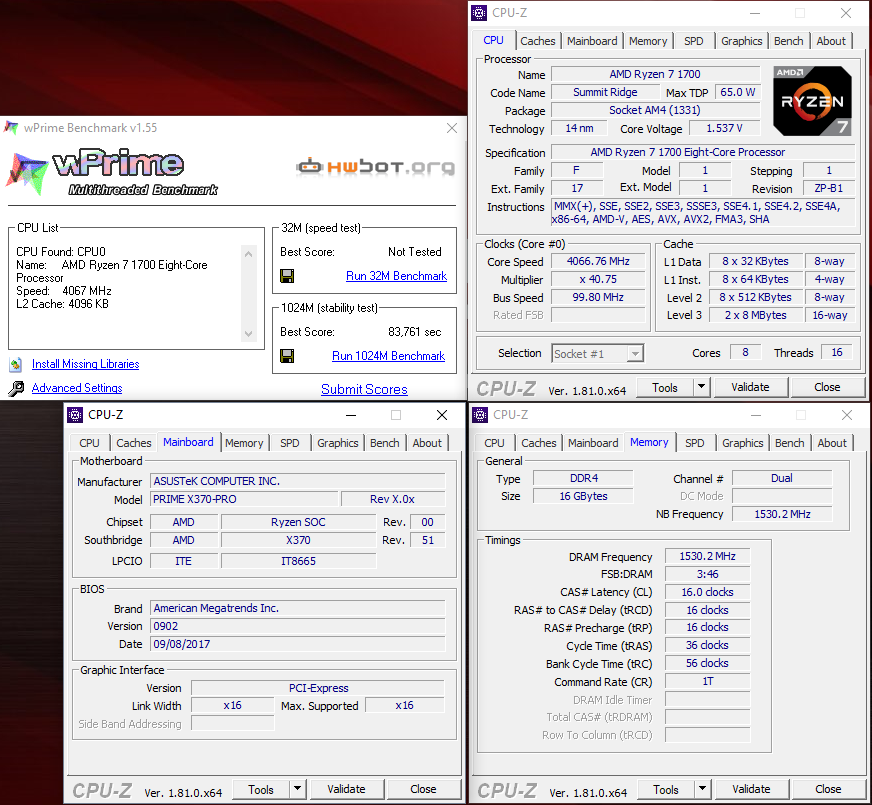Click the motherboard model PRIME X370-PRO
Image resolution: width=872 pixels, height=805 pixels.
point(244,499)
